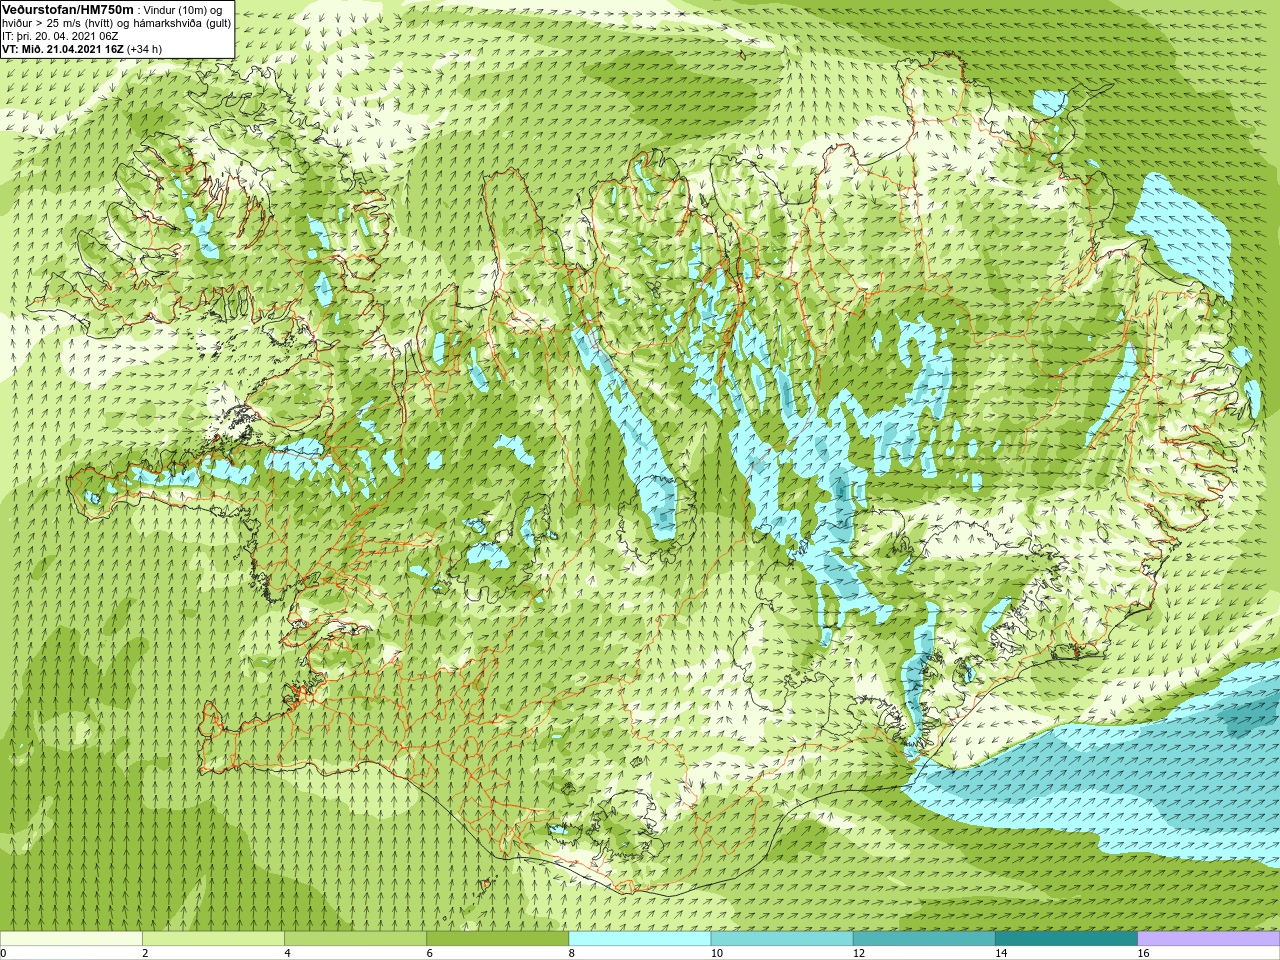The height and width of the screenshot is (960, 1280).
Task: Choose the turquoise 10–12 m/s legend swatch
Action: (x=782, y=939)
